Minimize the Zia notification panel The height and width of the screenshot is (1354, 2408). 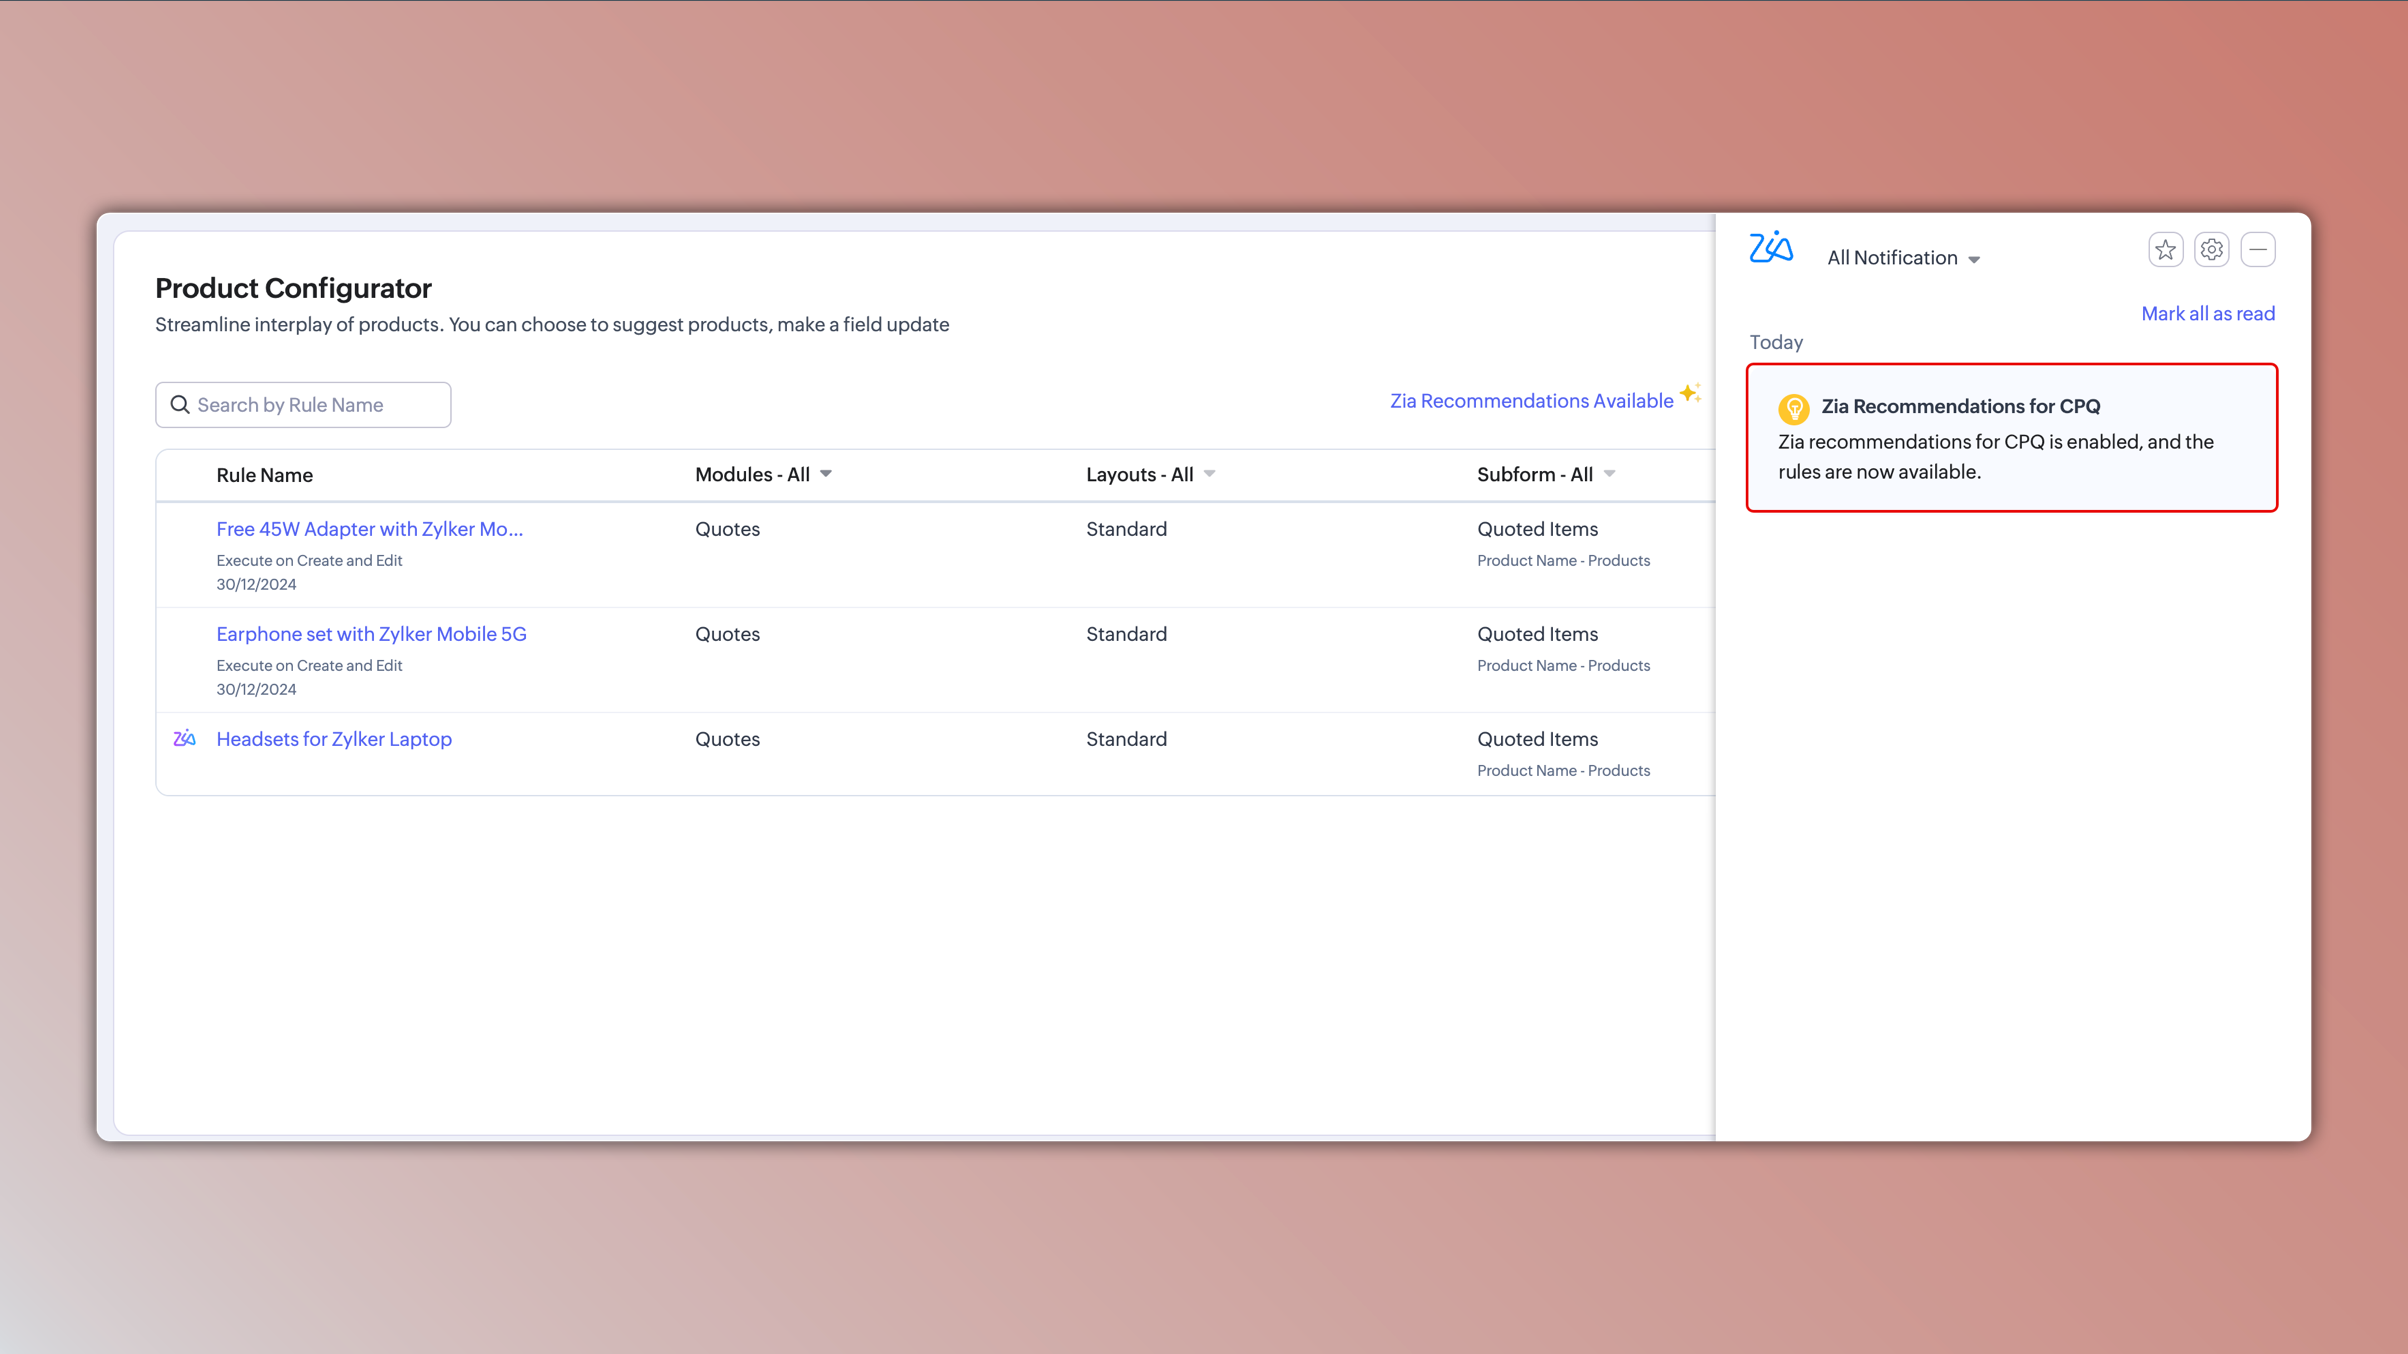pos(2257,250)
